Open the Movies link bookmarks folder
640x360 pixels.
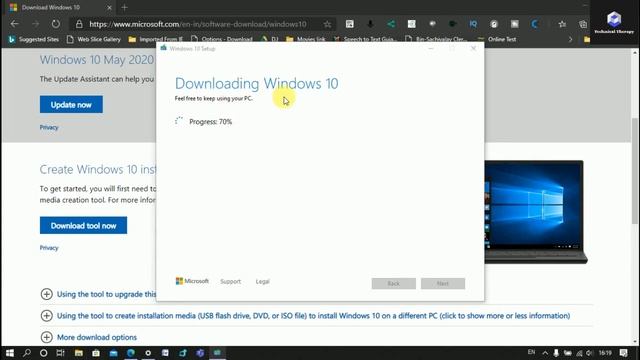[x=306, y=39]
